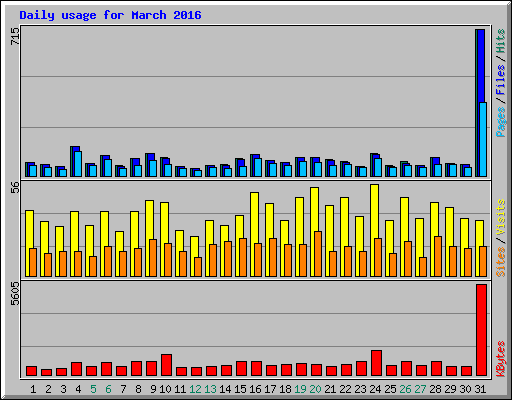Click day 14 on the x-axis
The height and width of the screenshot is (400, 512).
(225, 389)
